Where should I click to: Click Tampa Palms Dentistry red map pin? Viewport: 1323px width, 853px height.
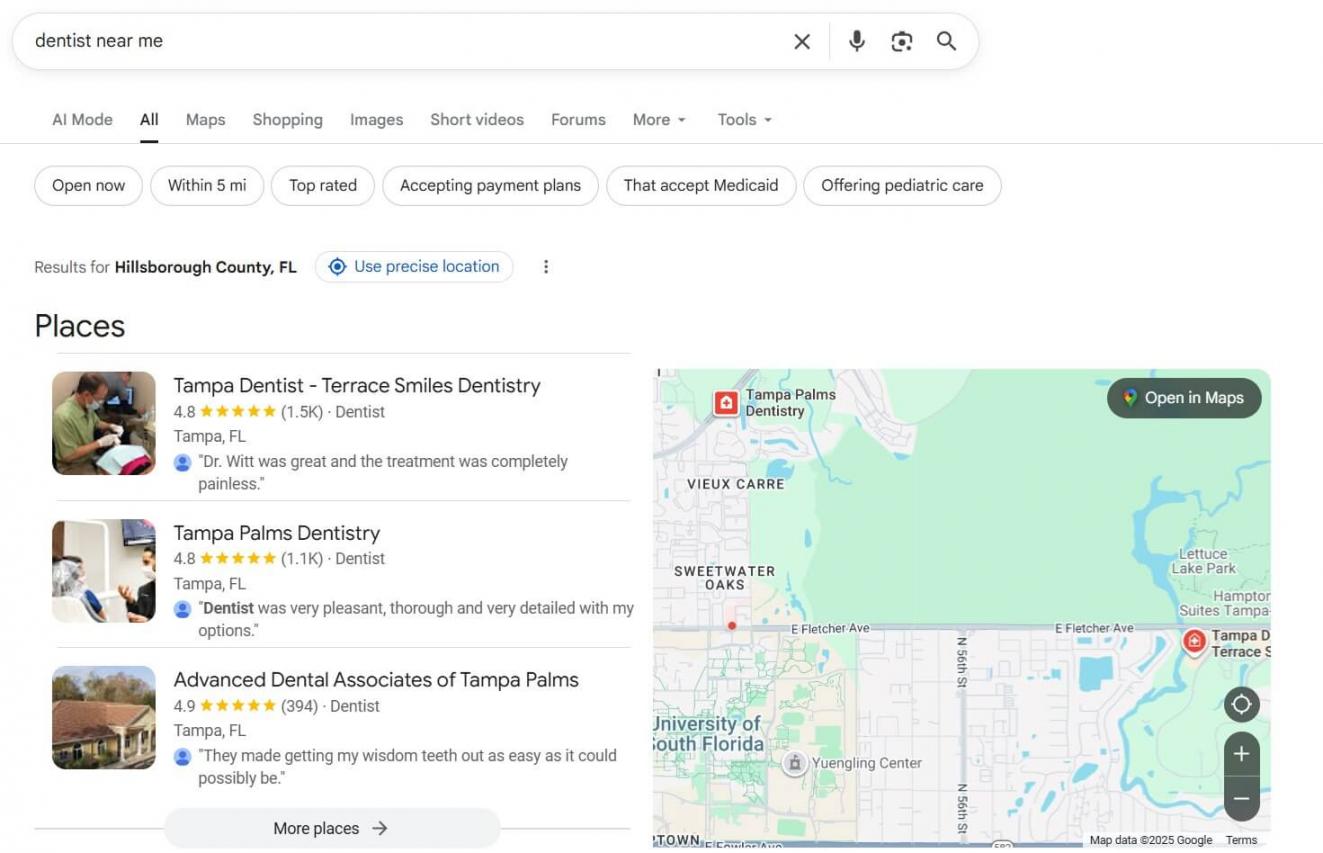(726, 402)
